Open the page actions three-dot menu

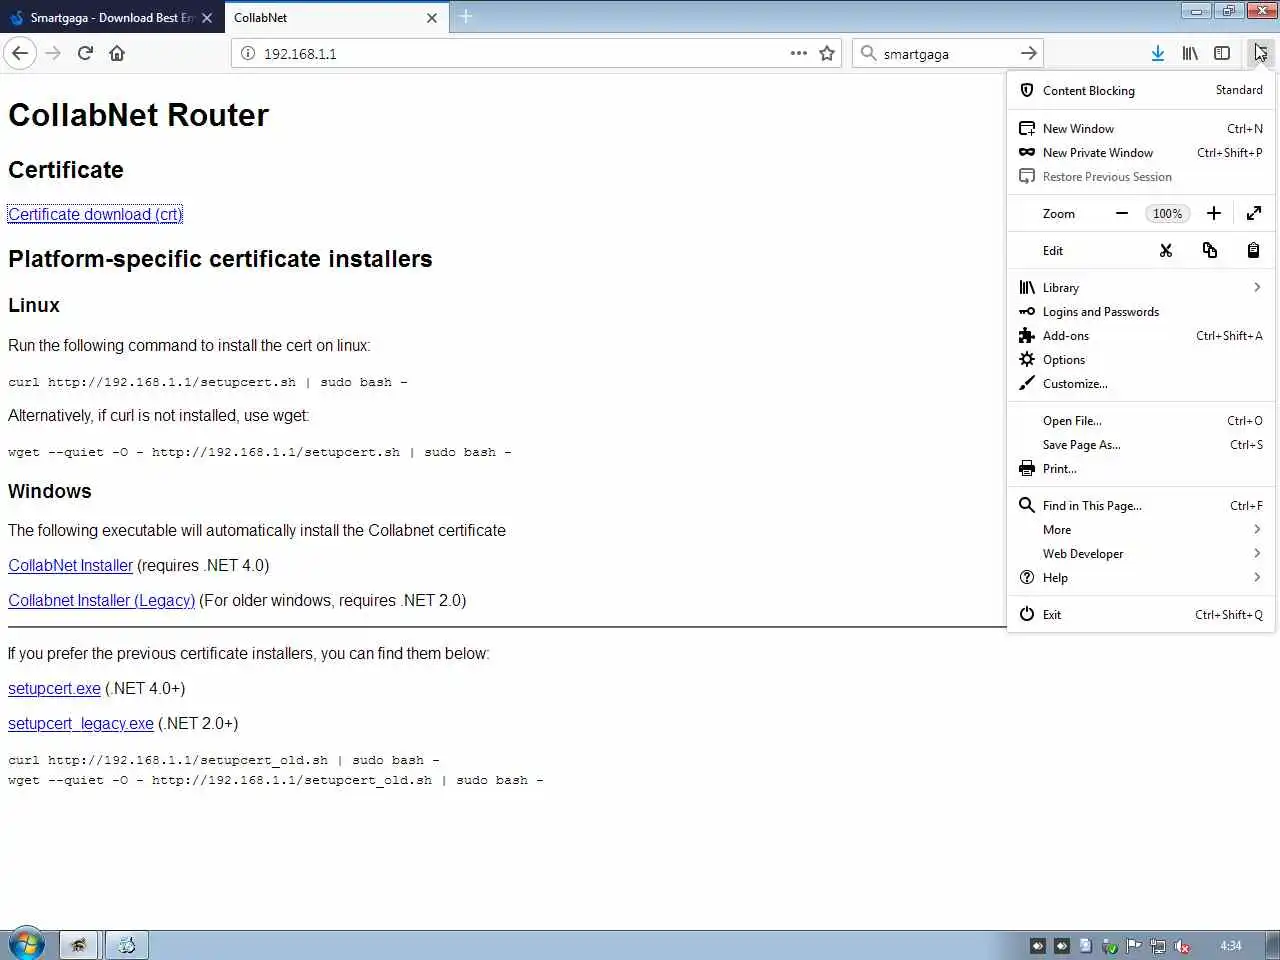[x=798, y=53]
